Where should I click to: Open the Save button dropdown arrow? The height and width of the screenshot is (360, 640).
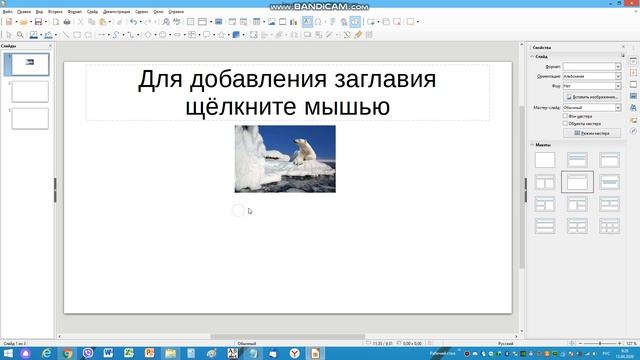pos(45,22)
